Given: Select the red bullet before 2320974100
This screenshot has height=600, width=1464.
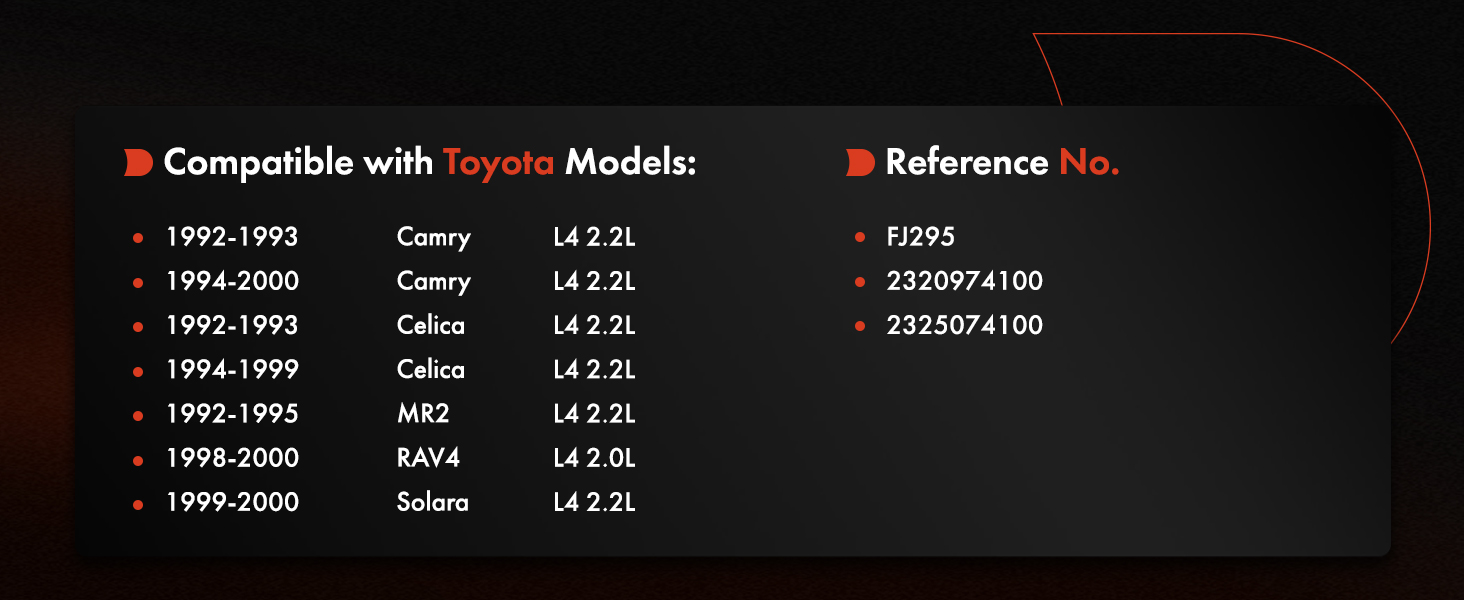Looking at the screenshot, I should click(x=860, y=282).
